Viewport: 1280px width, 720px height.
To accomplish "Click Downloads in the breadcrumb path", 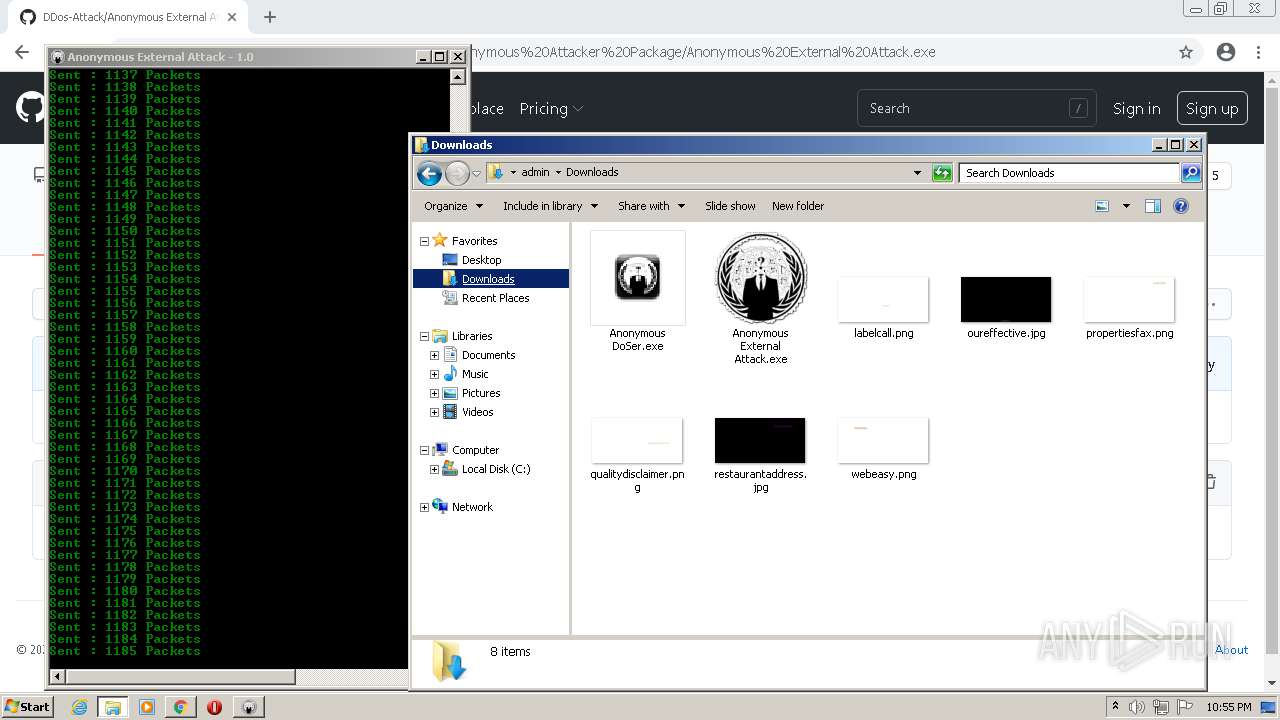I will tap(592, 172).
